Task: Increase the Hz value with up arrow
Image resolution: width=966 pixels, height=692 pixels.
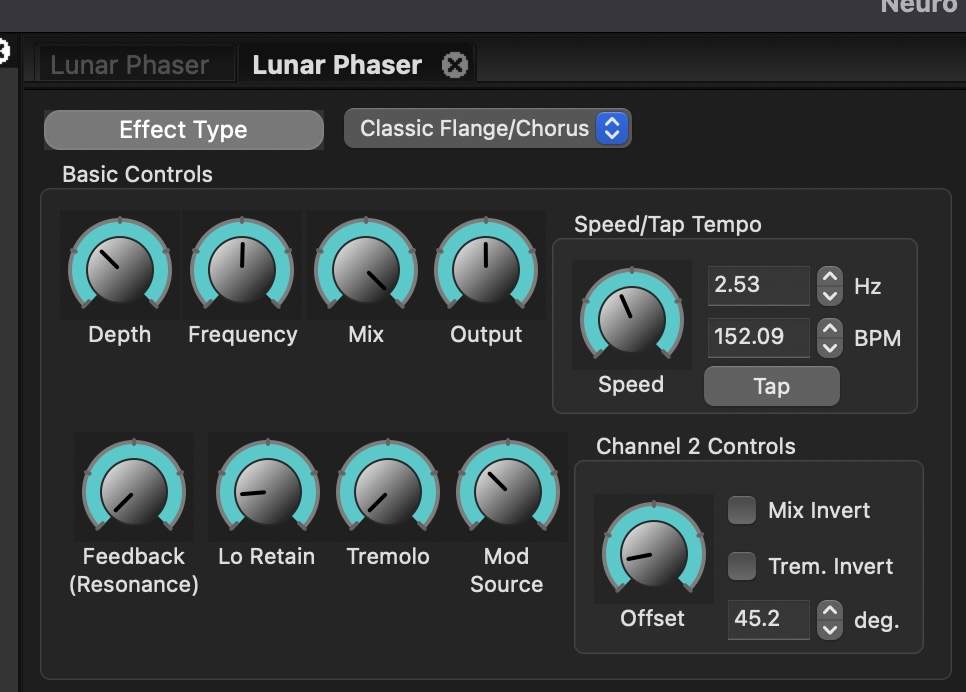Action: 830,276
